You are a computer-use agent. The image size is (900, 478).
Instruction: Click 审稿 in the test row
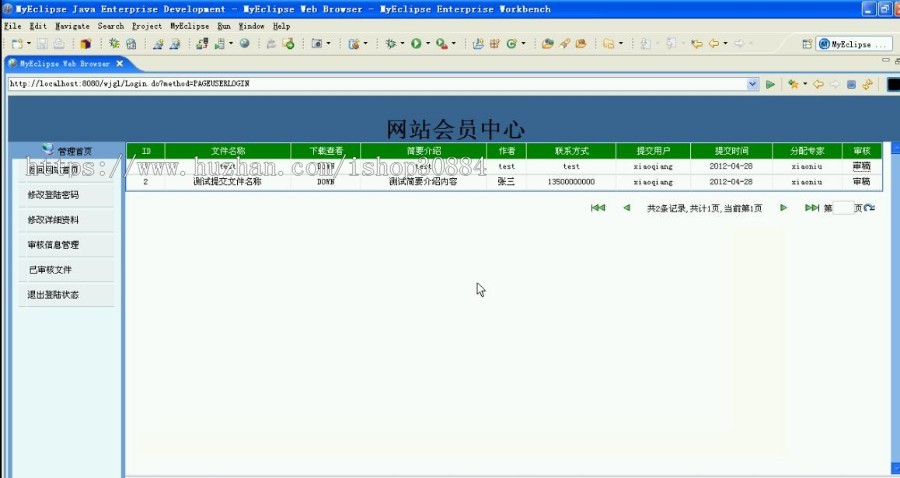862,166
